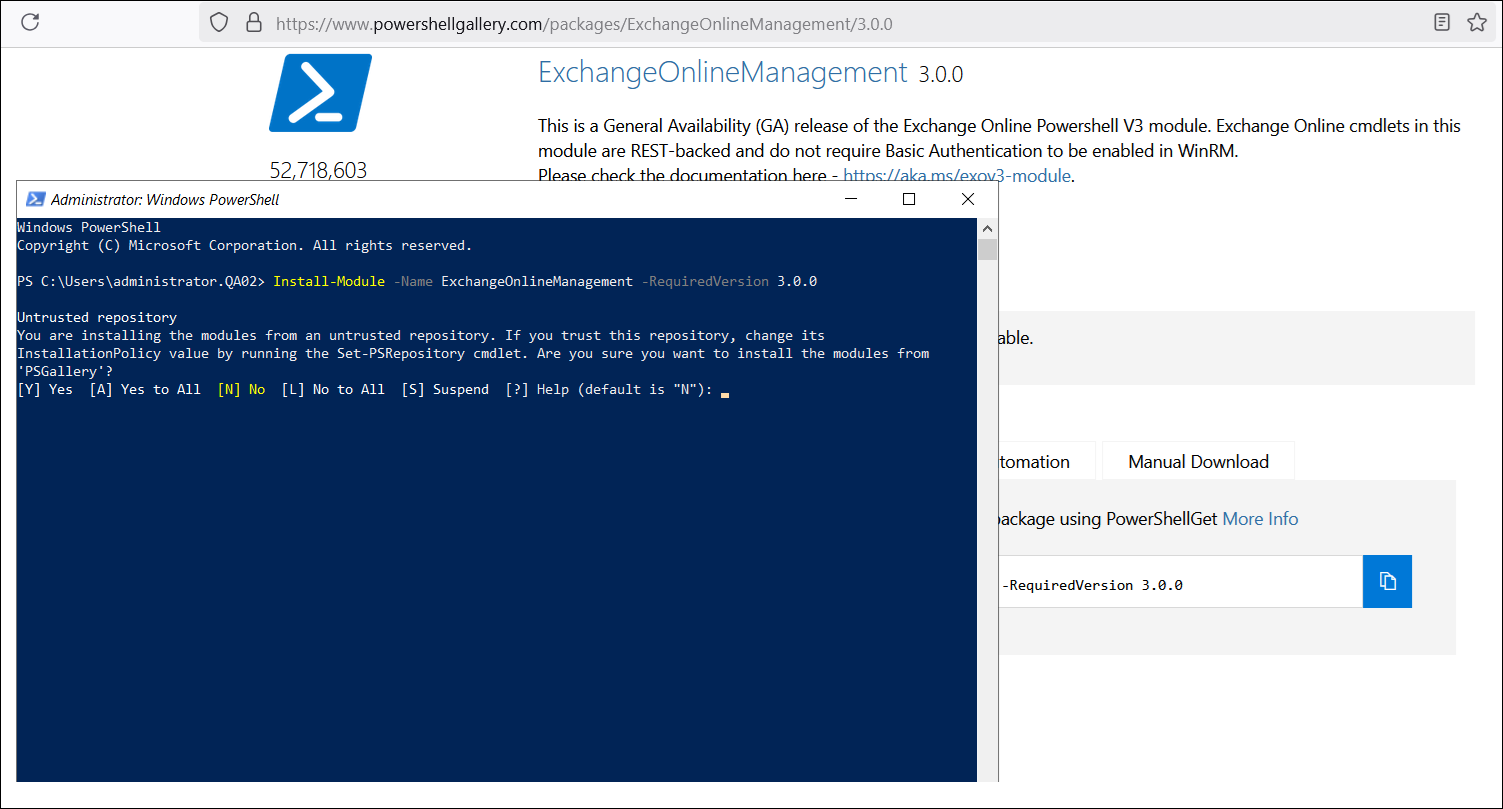
Task: Click the large PowerShell package logo
Action: 320,93
